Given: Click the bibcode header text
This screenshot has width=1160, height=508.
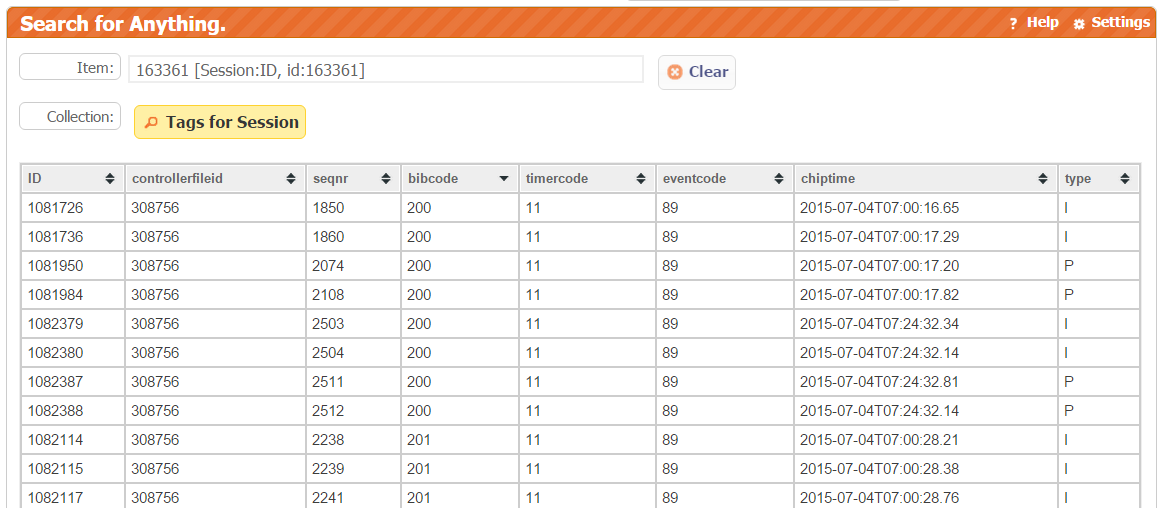Looking at the screenshot, I should click(x=433, y=178).
